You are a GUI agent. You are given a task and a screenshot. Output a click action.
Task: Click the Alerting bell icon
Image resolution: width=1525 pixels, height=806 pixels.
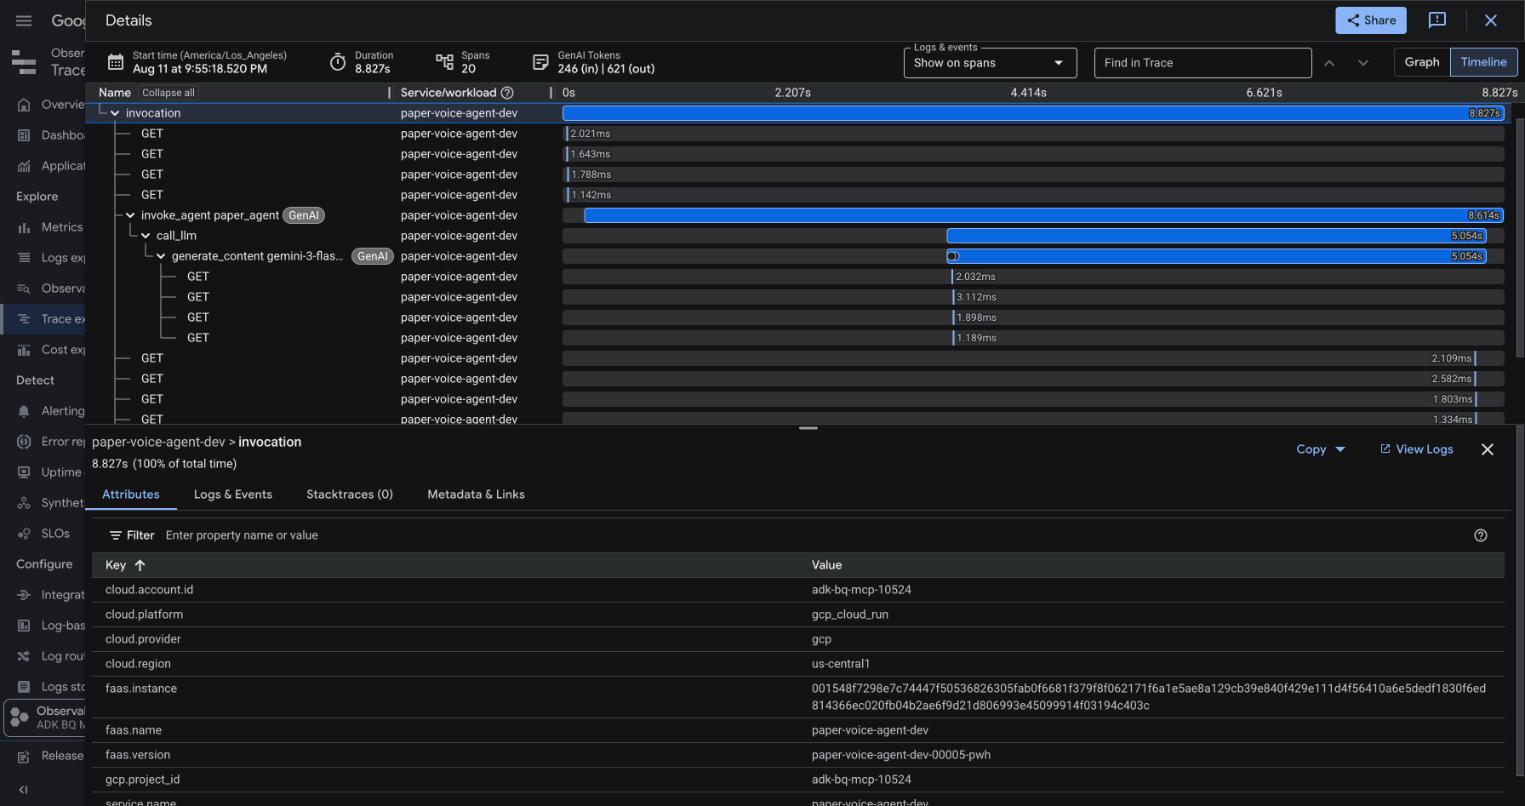[24, 411]
